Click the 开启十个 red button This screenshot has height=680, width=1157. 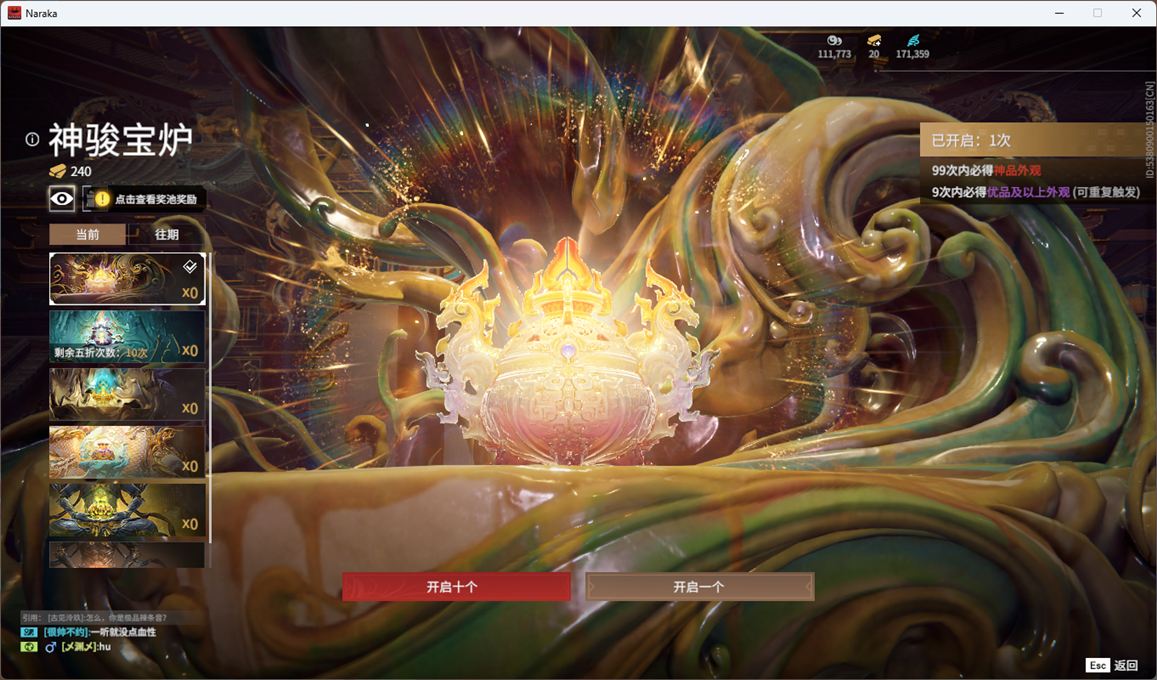(456, 587)
